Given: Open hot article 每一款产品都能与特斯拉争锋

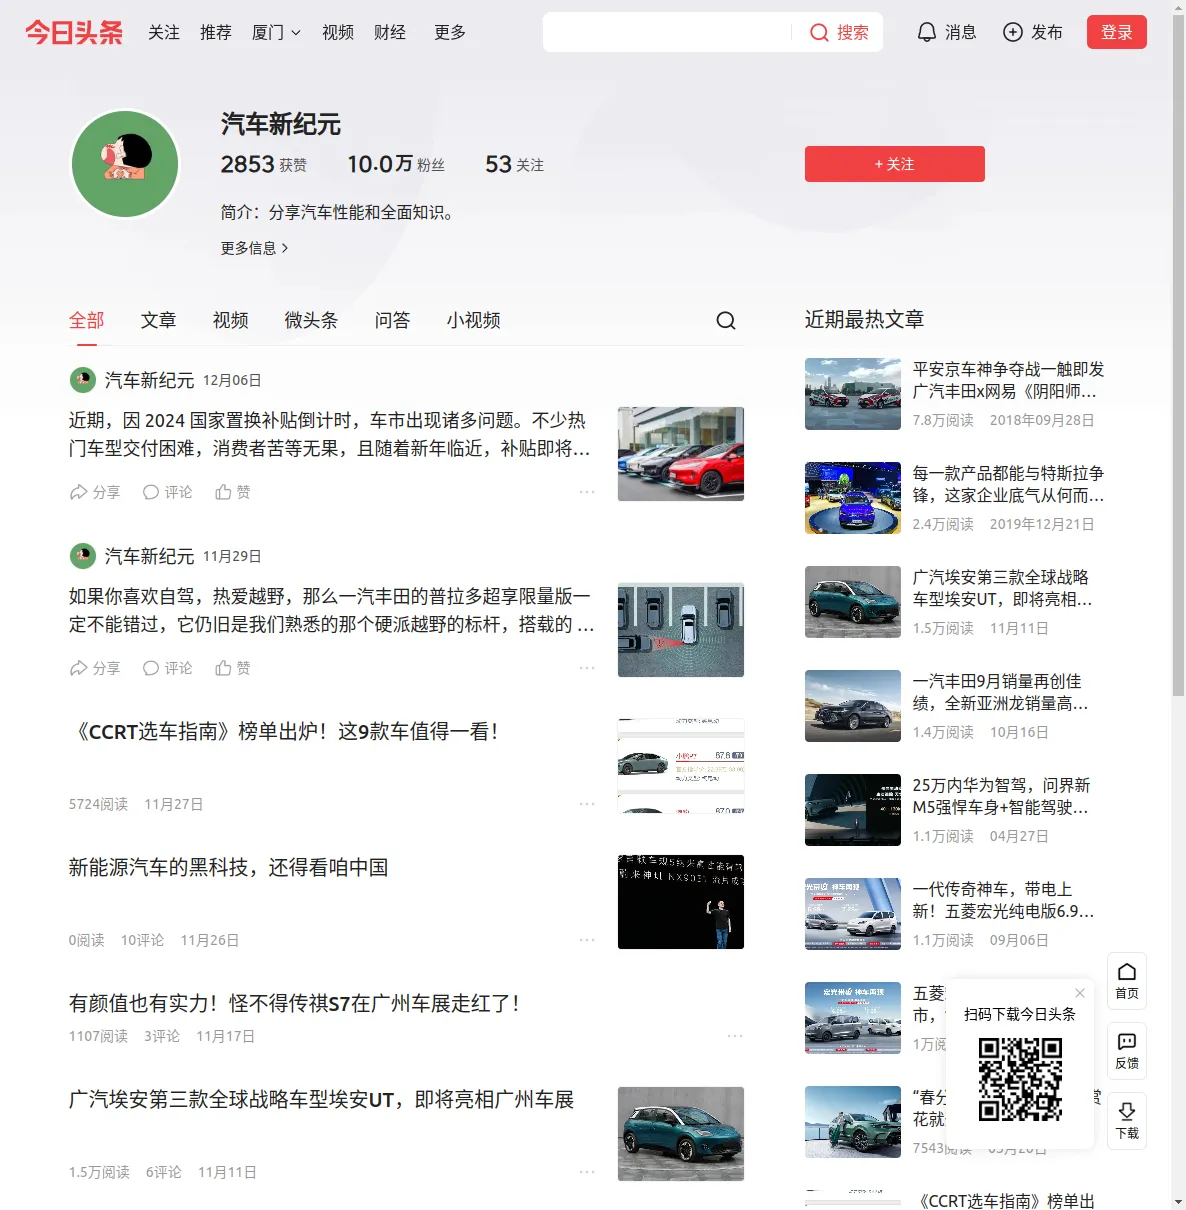Looking at the screenshot, I should click(x=1009, y=484).
